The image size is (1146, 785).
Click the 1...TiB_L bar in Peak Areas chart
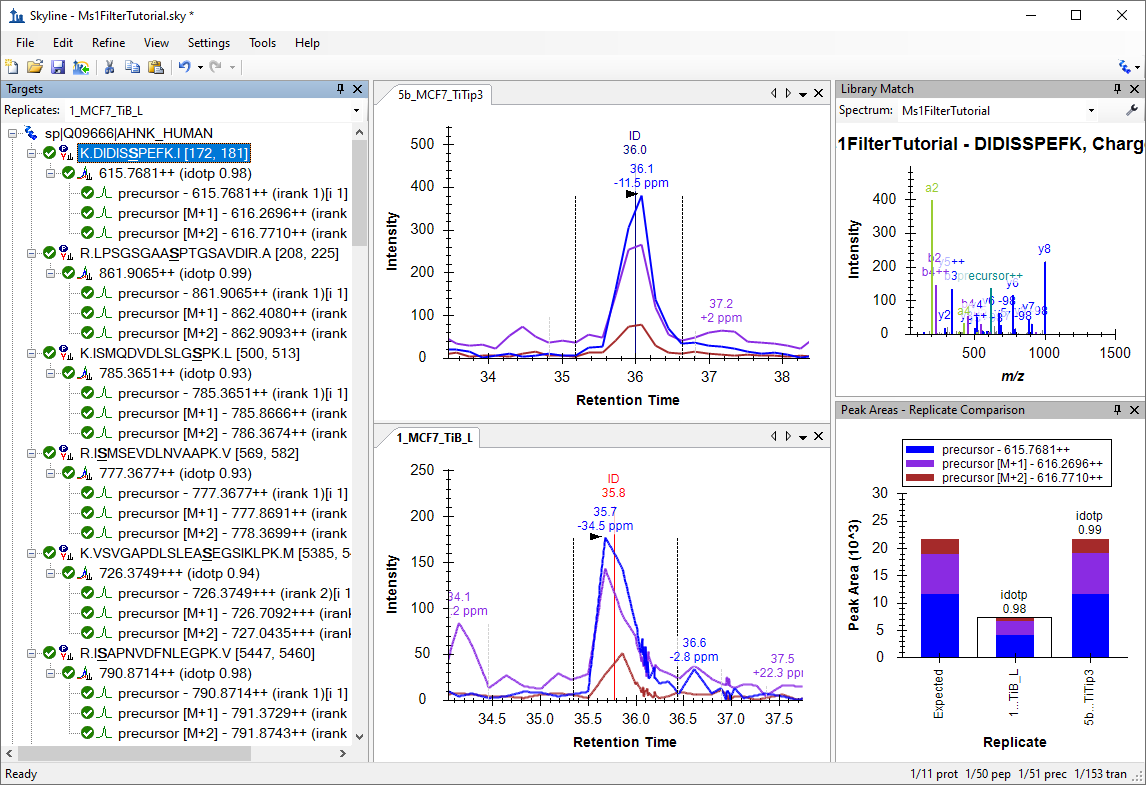(x=1015, y=637)
